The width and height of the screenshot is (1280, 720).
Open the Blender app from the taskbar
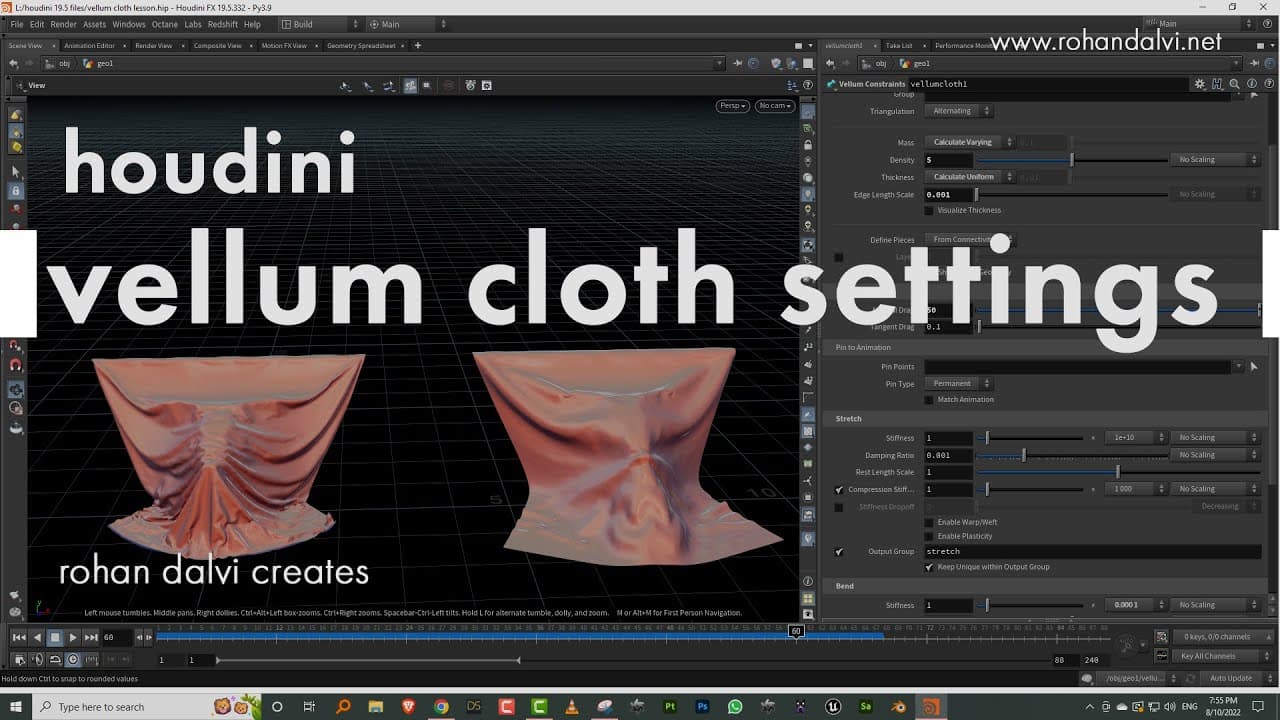point(899,707)
